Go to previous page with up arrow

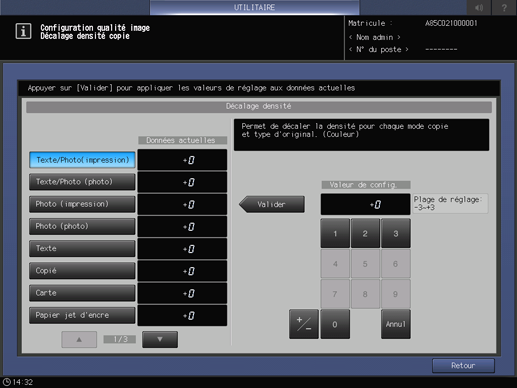click(79, 339)
